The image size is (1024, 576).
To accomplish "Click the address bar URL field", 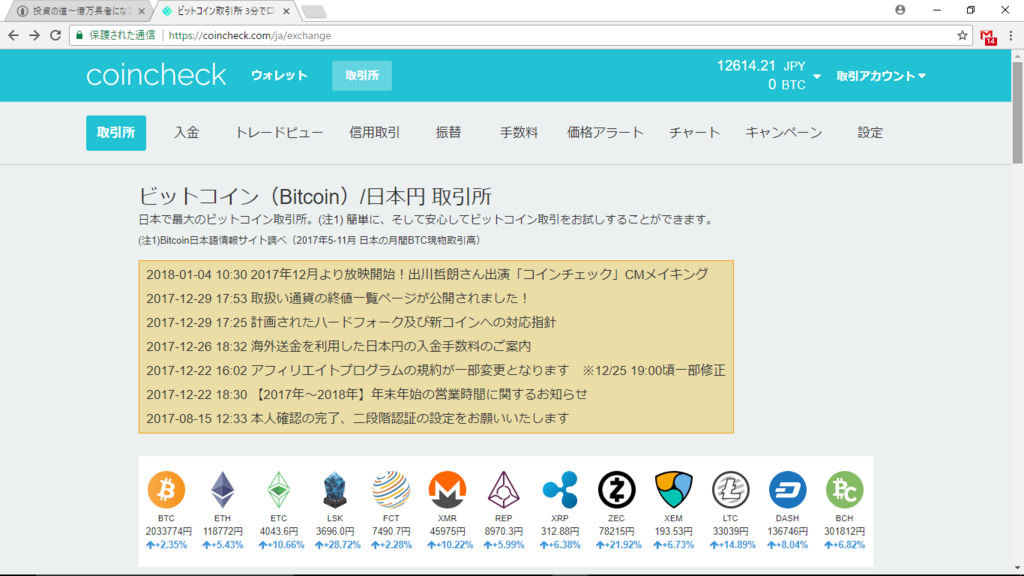I will [522, 35].
